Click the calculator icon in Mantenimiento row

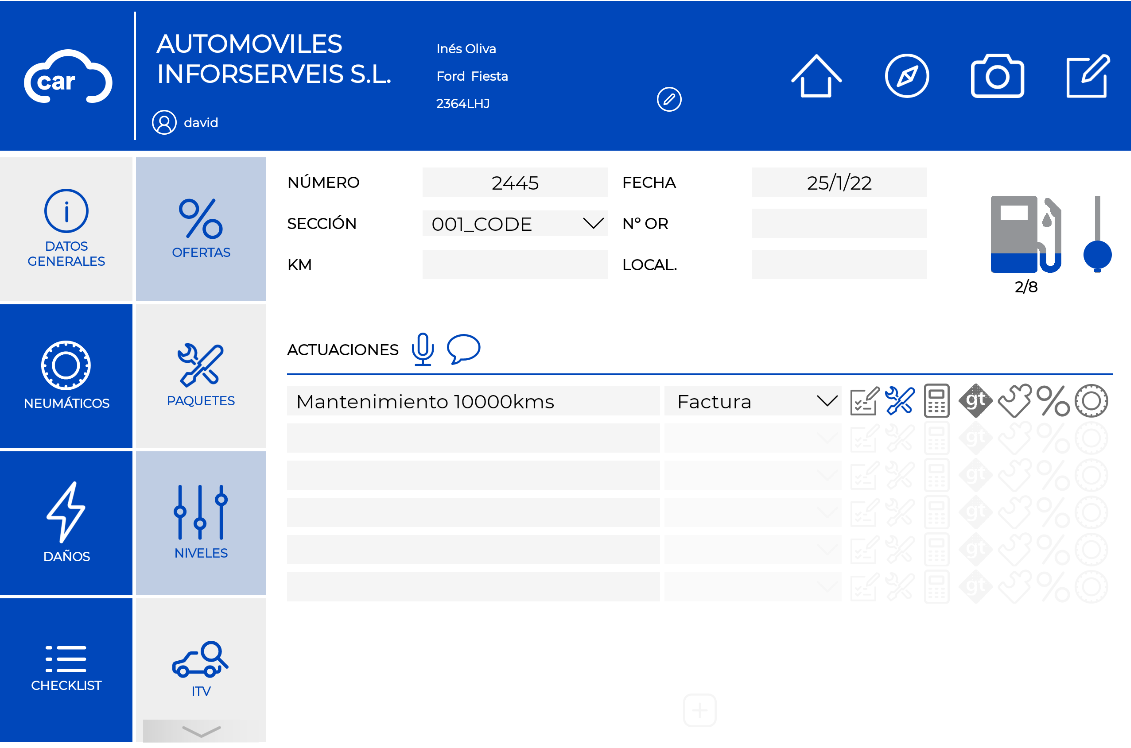tap(936, 401)
